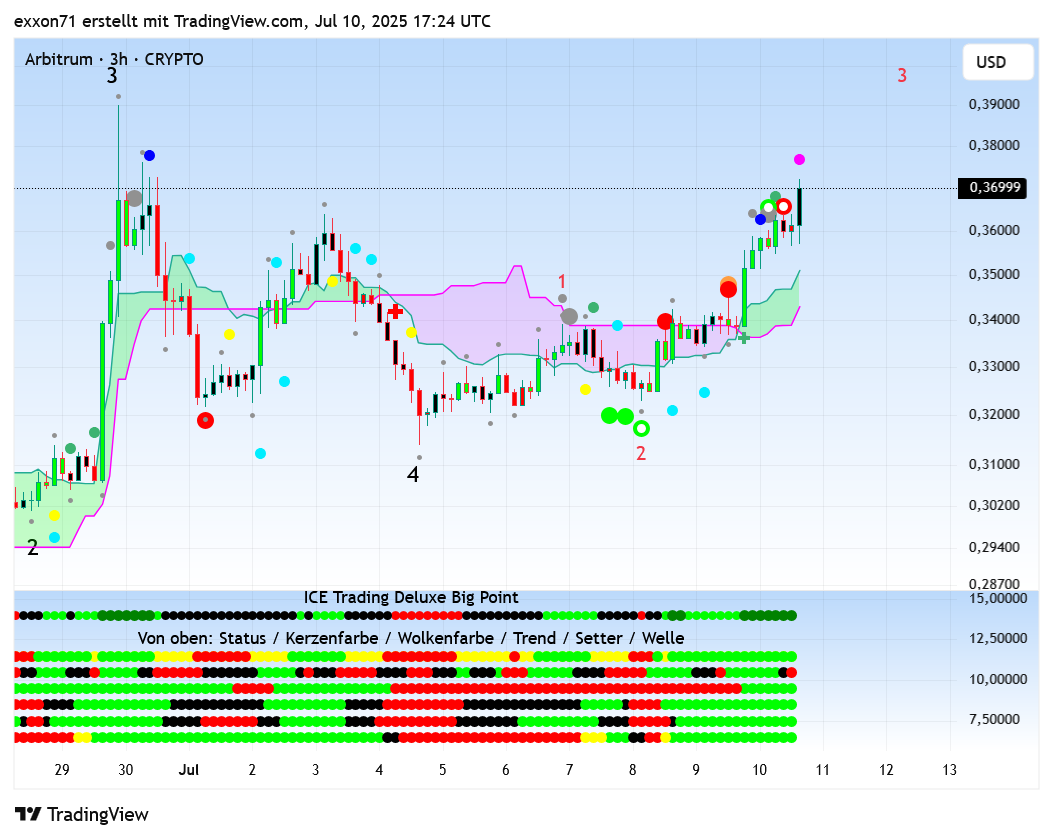Click the Jul label on the date axis
The height and width of the screenshot is (839, 1053).
(188, 770)
